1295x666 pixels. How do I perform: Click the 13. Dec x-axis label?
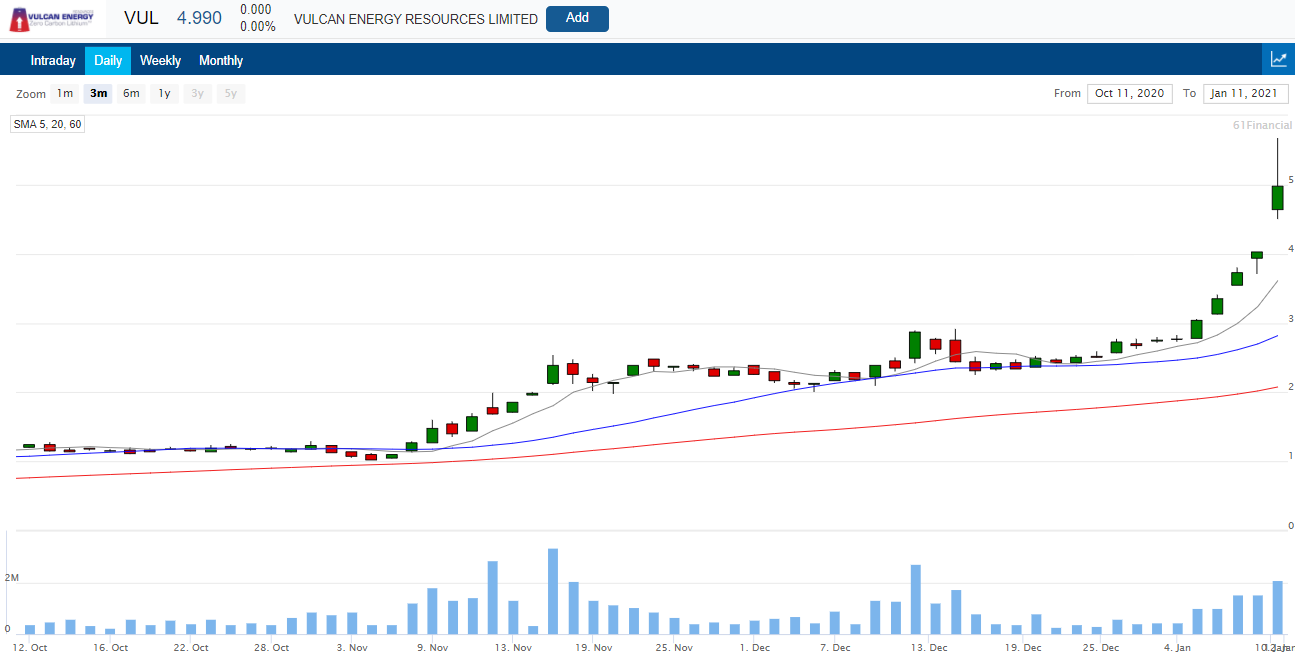(927, 647)
